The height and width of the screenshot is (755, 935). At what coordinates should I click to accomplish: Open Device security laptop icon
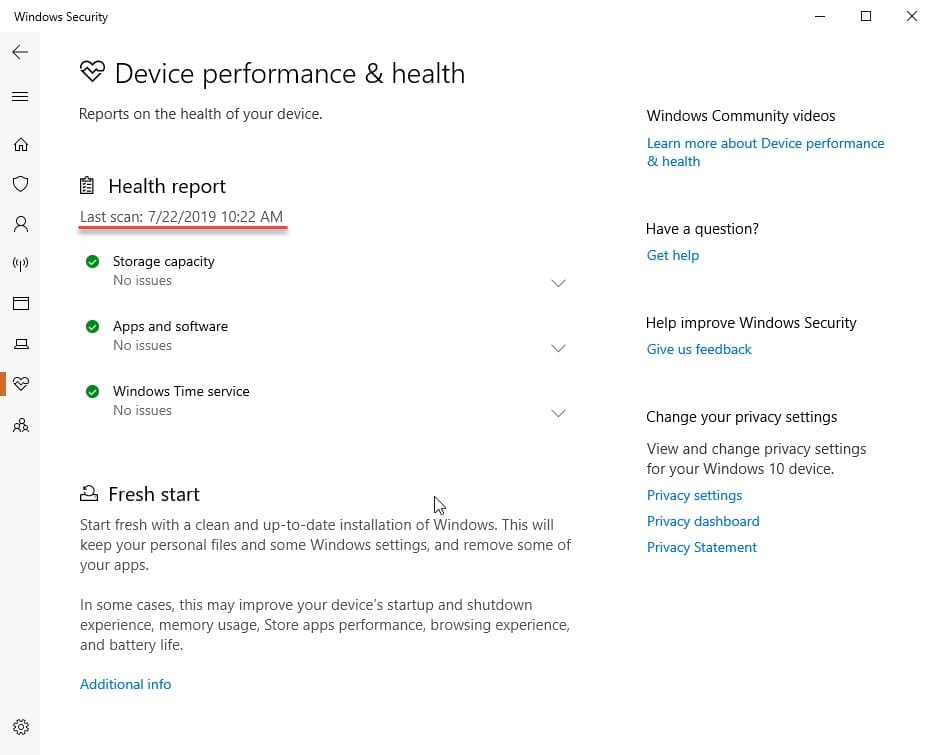(x=21, y=344)
